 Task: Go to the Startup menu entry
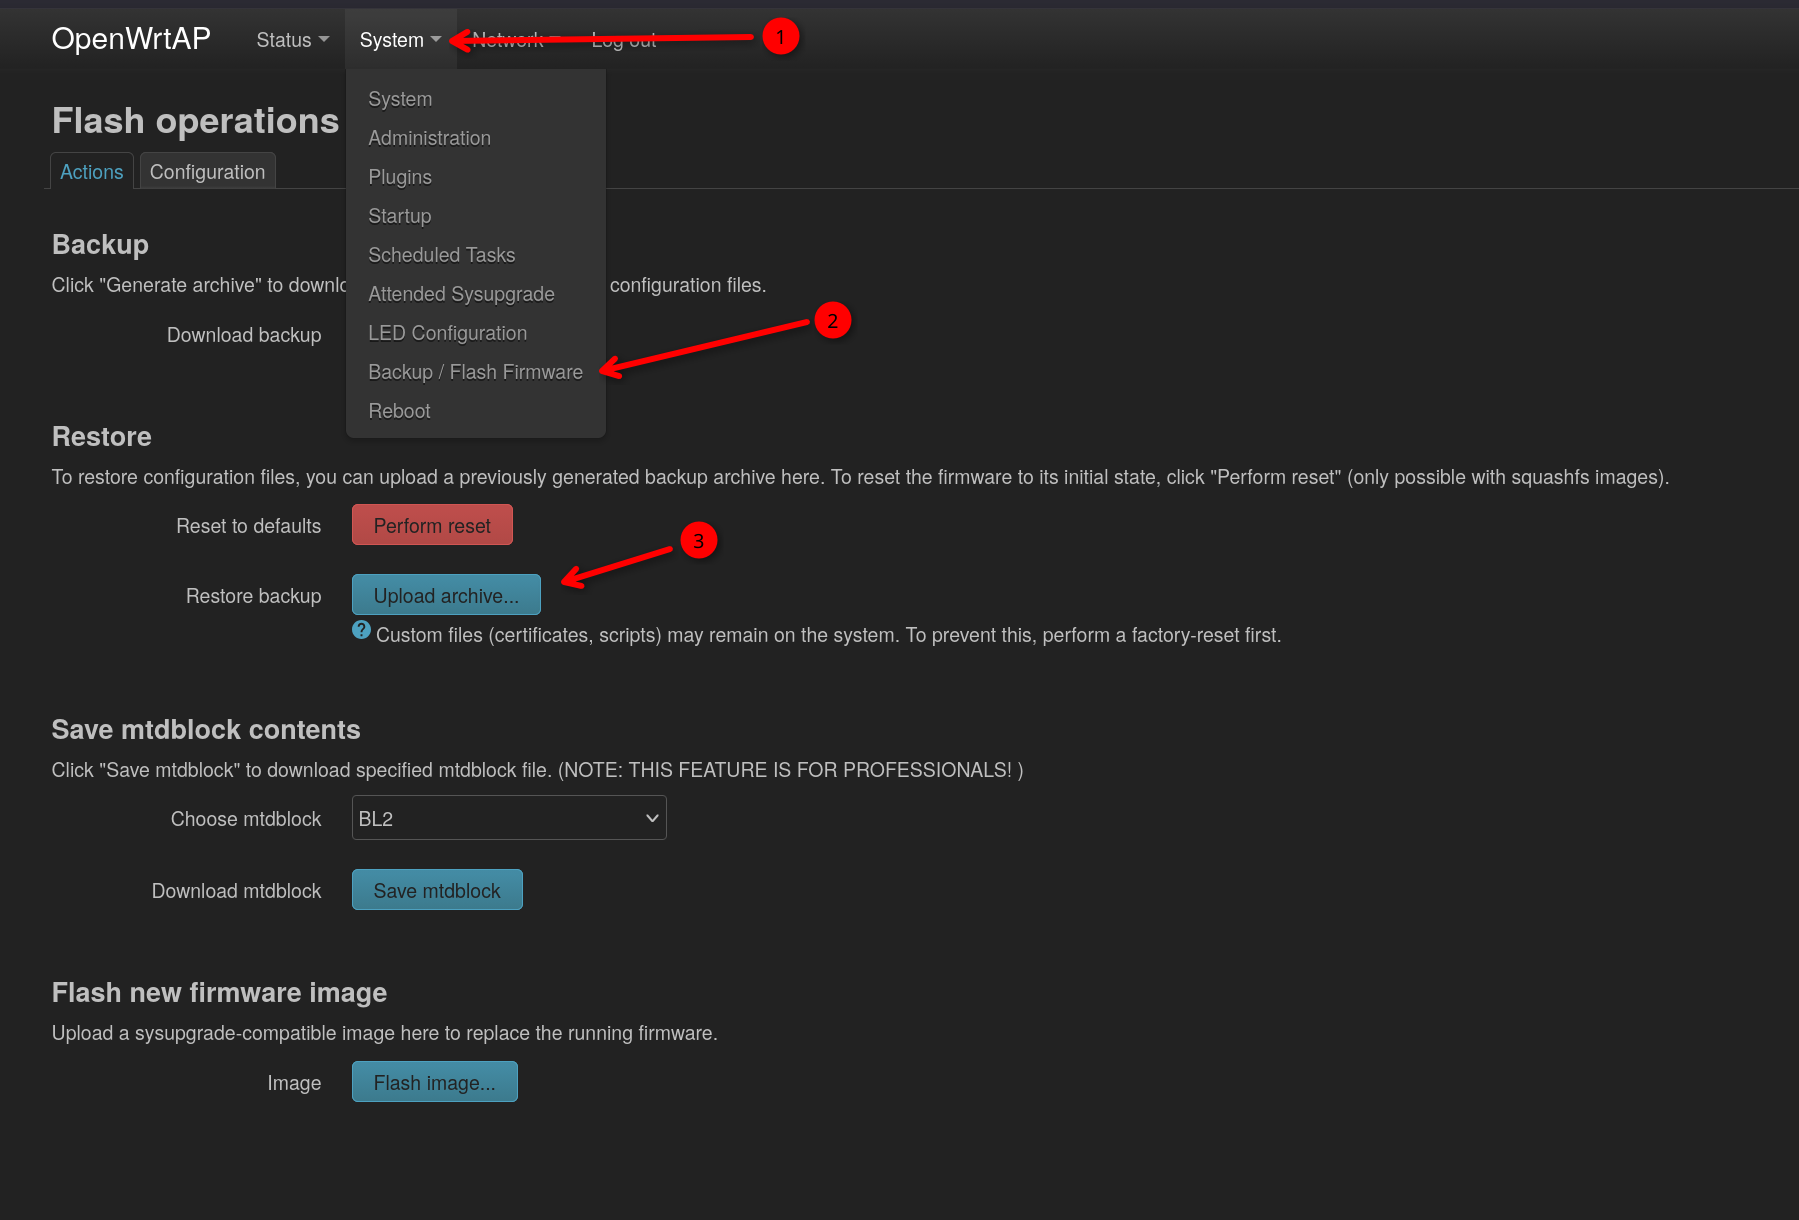[x=399, y=216]
